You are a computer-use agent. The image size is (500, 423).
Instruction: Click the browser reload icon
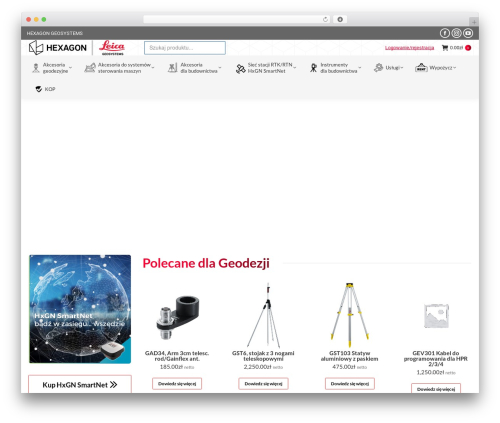coord(325,19)
